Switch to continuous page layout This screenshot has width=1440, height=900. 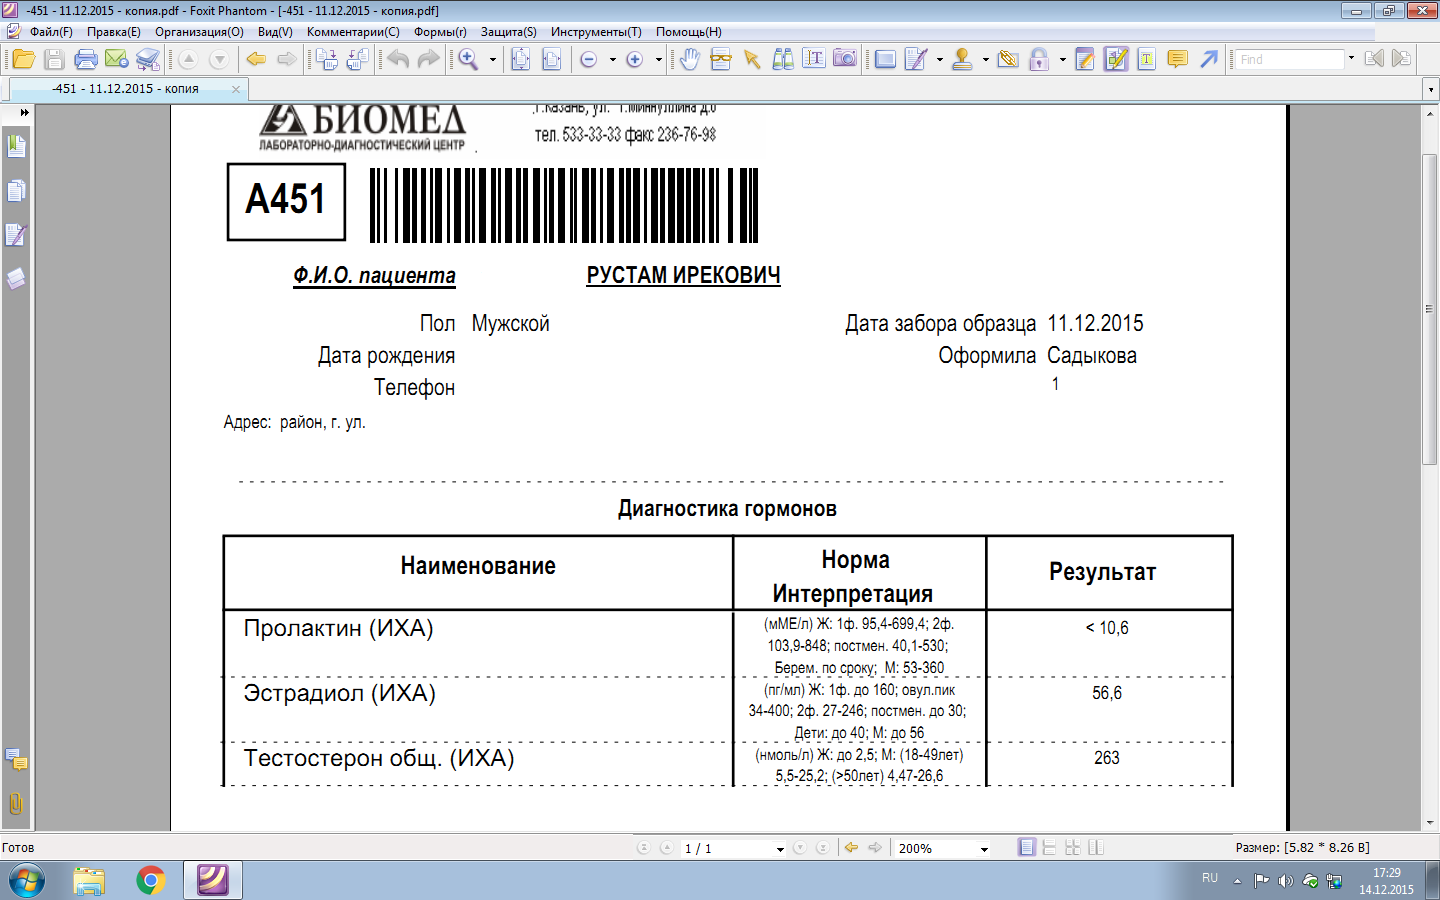[x=1049, y=848]
